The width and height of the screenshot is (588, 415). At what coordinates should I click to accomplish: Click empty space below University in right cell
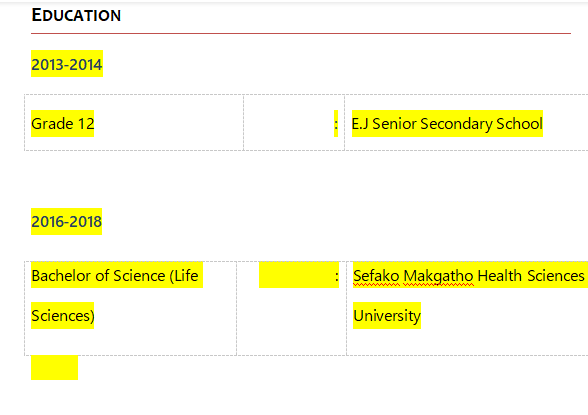(x=467, y=342)
